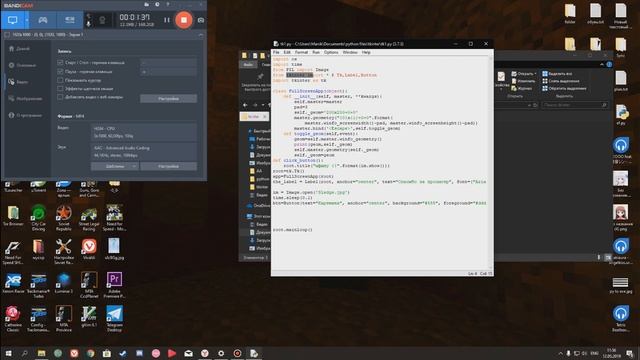Screen dimensions: 640x360
Task: Select OneDrive in File Explorer navigation pane
Action: 259,205
